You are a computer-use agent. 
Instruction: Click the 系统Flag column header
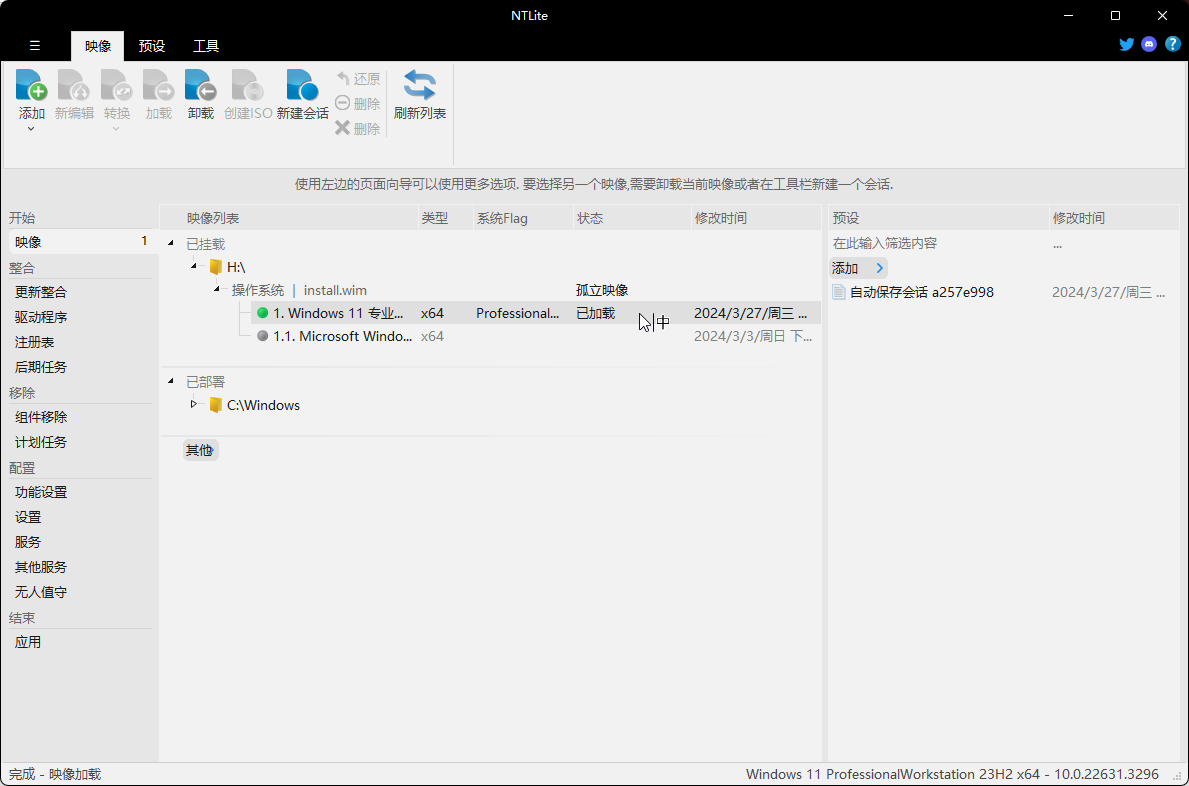[523, 218]
